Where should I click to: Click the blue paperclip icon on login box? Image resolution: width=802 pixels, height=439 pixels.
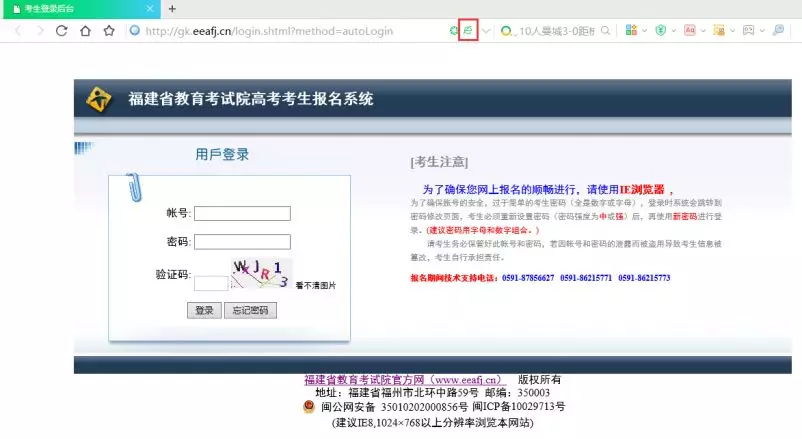click(134, 187)
